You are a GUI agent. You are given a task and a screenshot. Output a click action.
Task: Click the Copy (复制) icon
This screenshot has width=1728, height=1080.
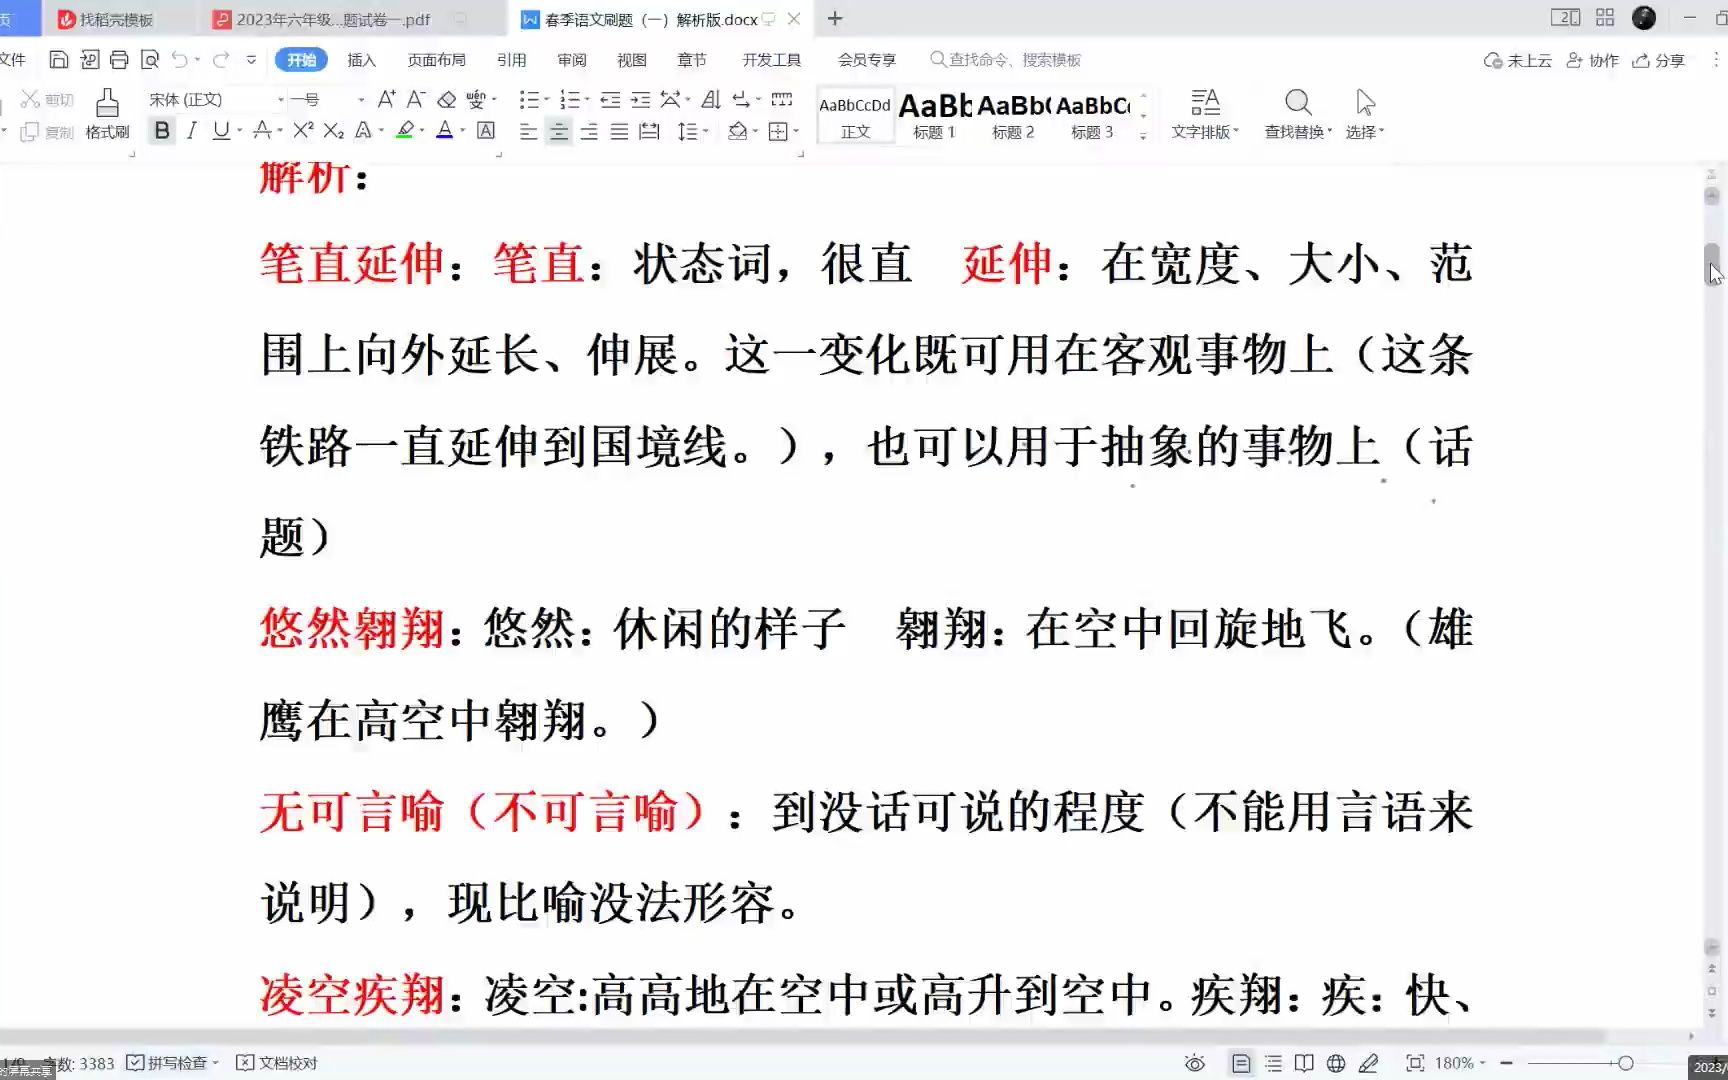[x=30, y=131]
